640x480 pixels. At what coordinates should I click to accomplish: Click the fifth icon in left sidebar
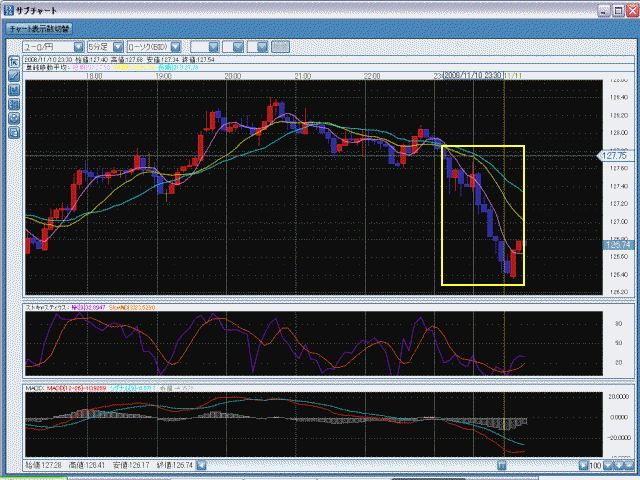[13, 118]
